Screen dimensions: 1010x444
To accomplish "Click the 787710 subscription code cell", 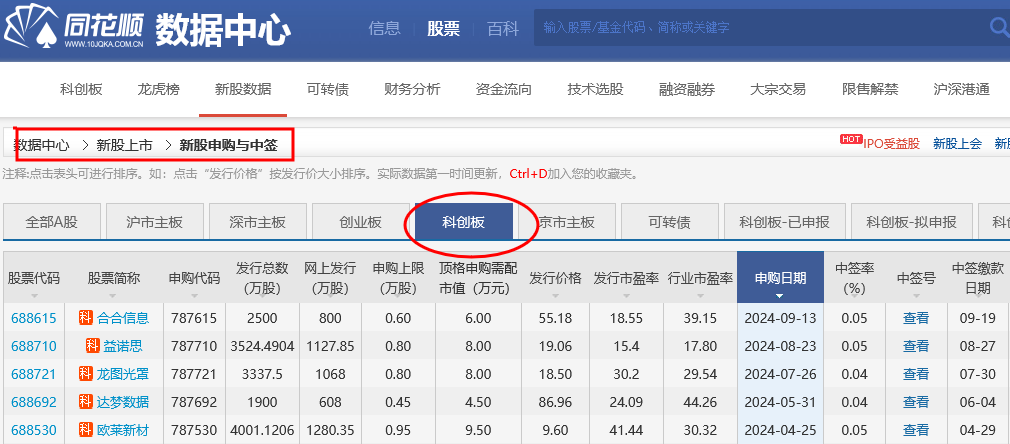I will (195, 346).
